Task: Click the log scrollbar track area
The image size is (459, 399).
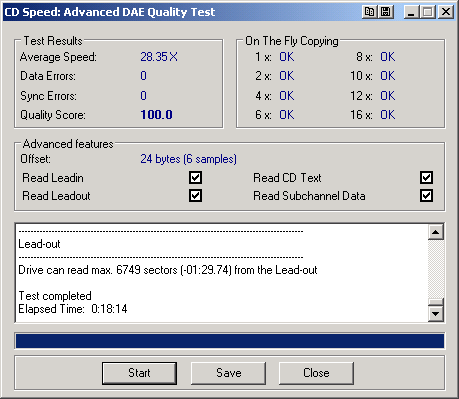Action: click(x=436, y=269)
